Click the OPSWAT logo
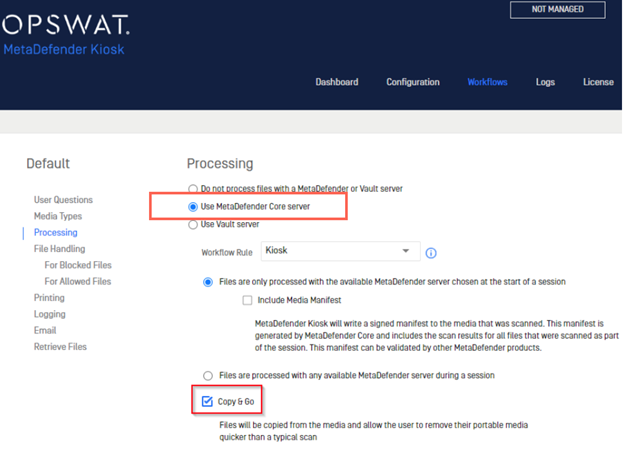624x449 pixels. click(x=66, y=25)
